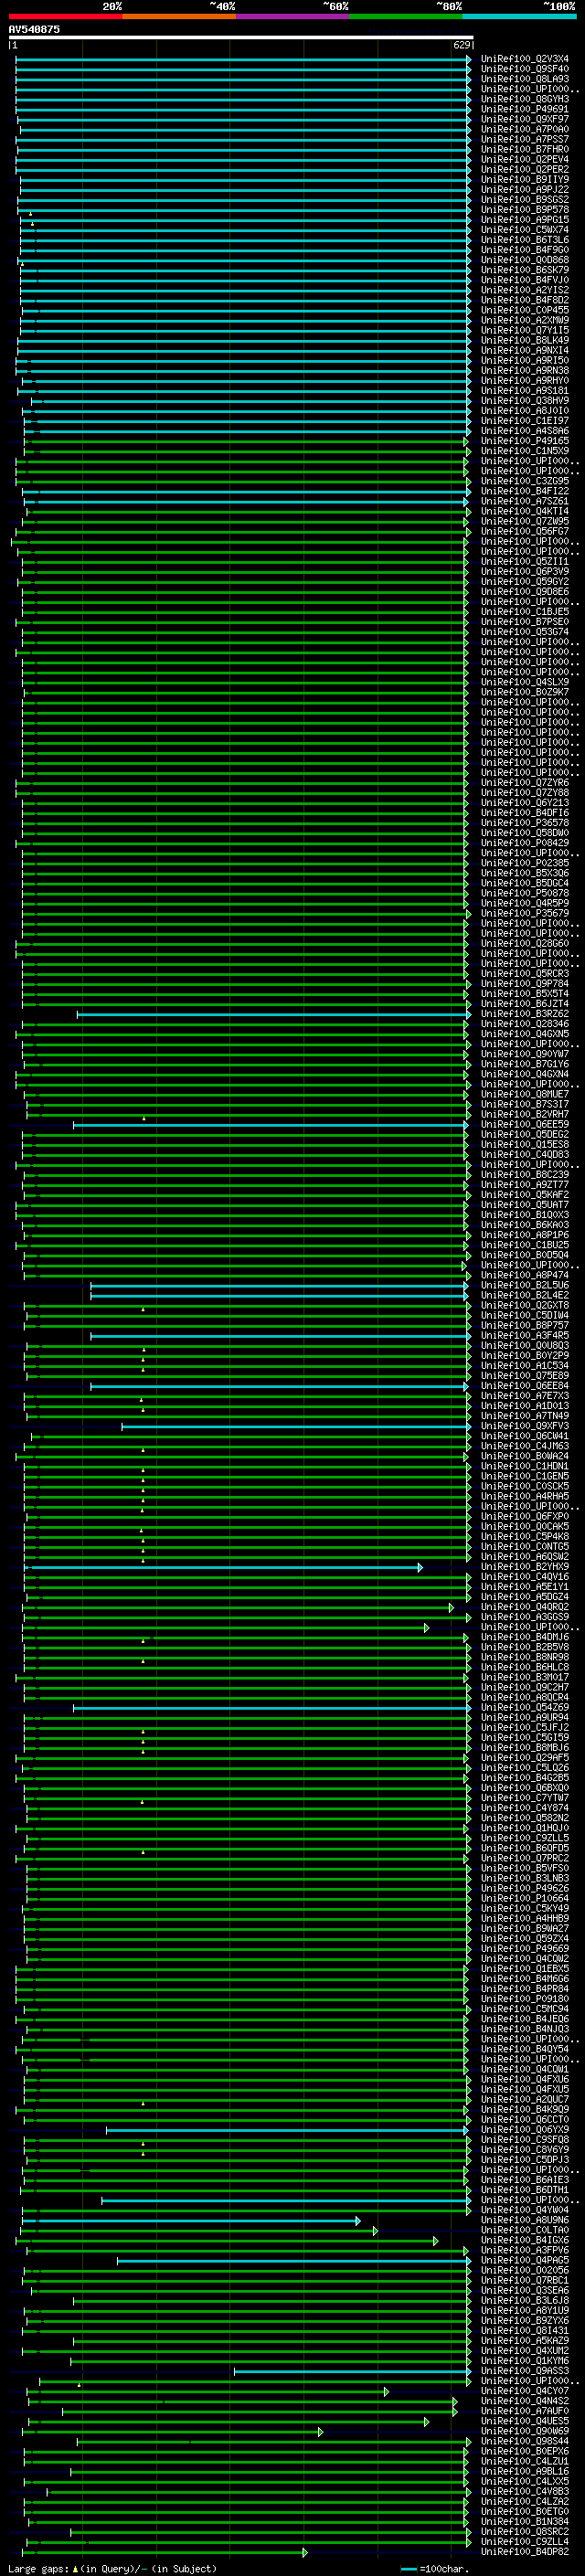Select the UniRef100_A3F4R5 label
This screenshot has width=585, height=2576.
click(x=524, y=1336)
